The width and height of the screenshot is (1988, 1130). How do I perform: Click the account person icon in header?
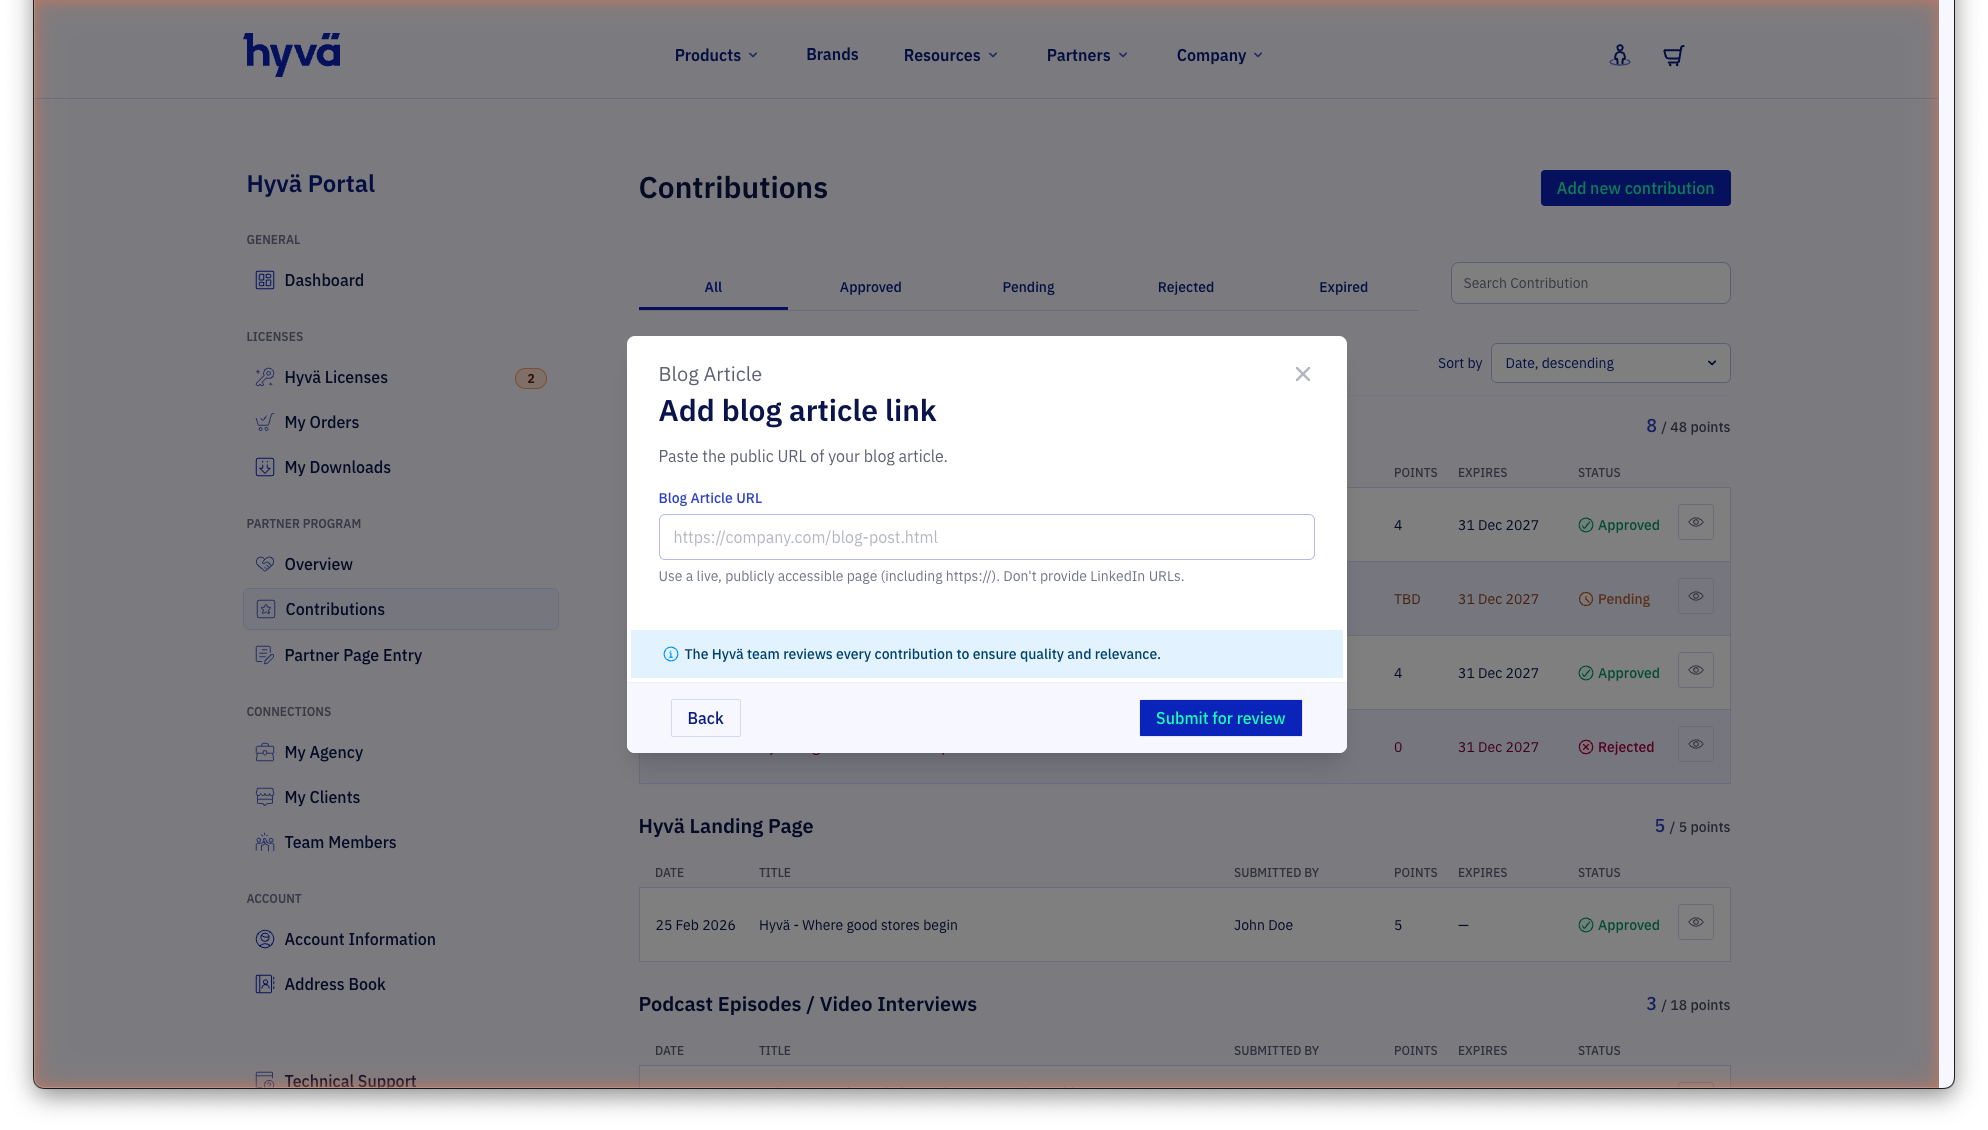(x=1619, y=55)
